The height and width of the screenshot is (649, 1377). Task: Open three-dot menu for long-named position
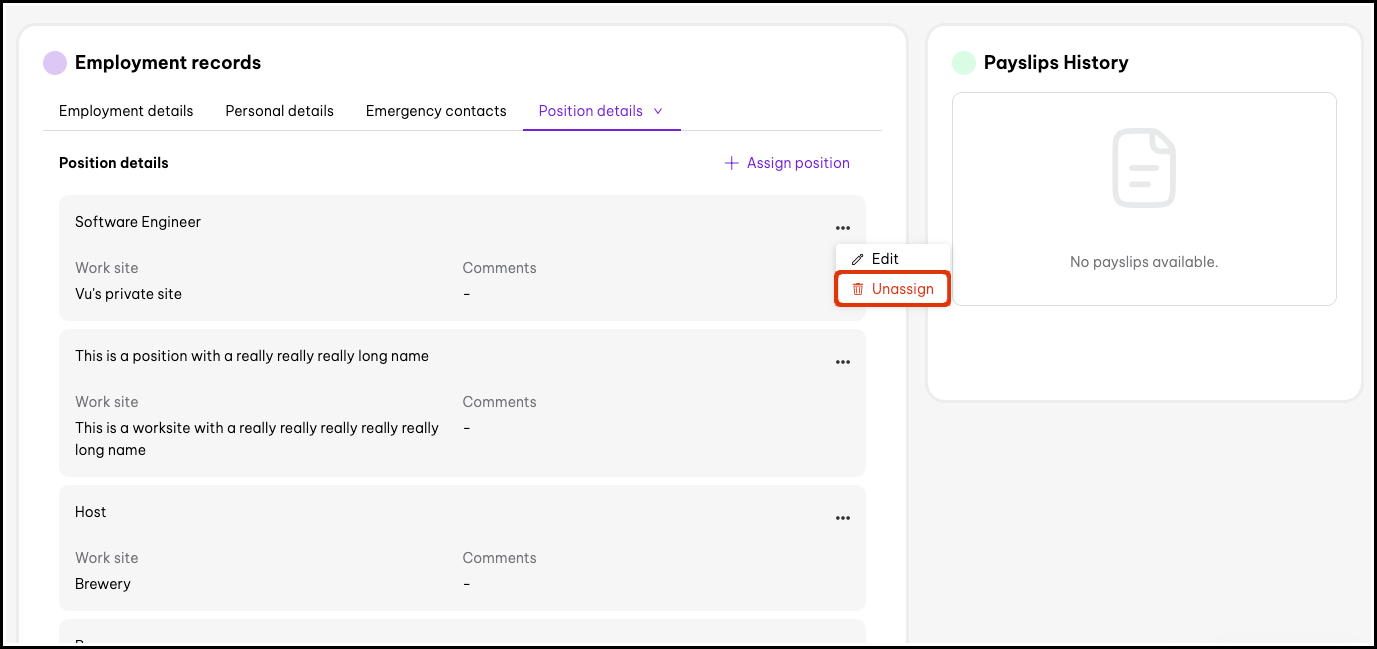tap(843, 362)
